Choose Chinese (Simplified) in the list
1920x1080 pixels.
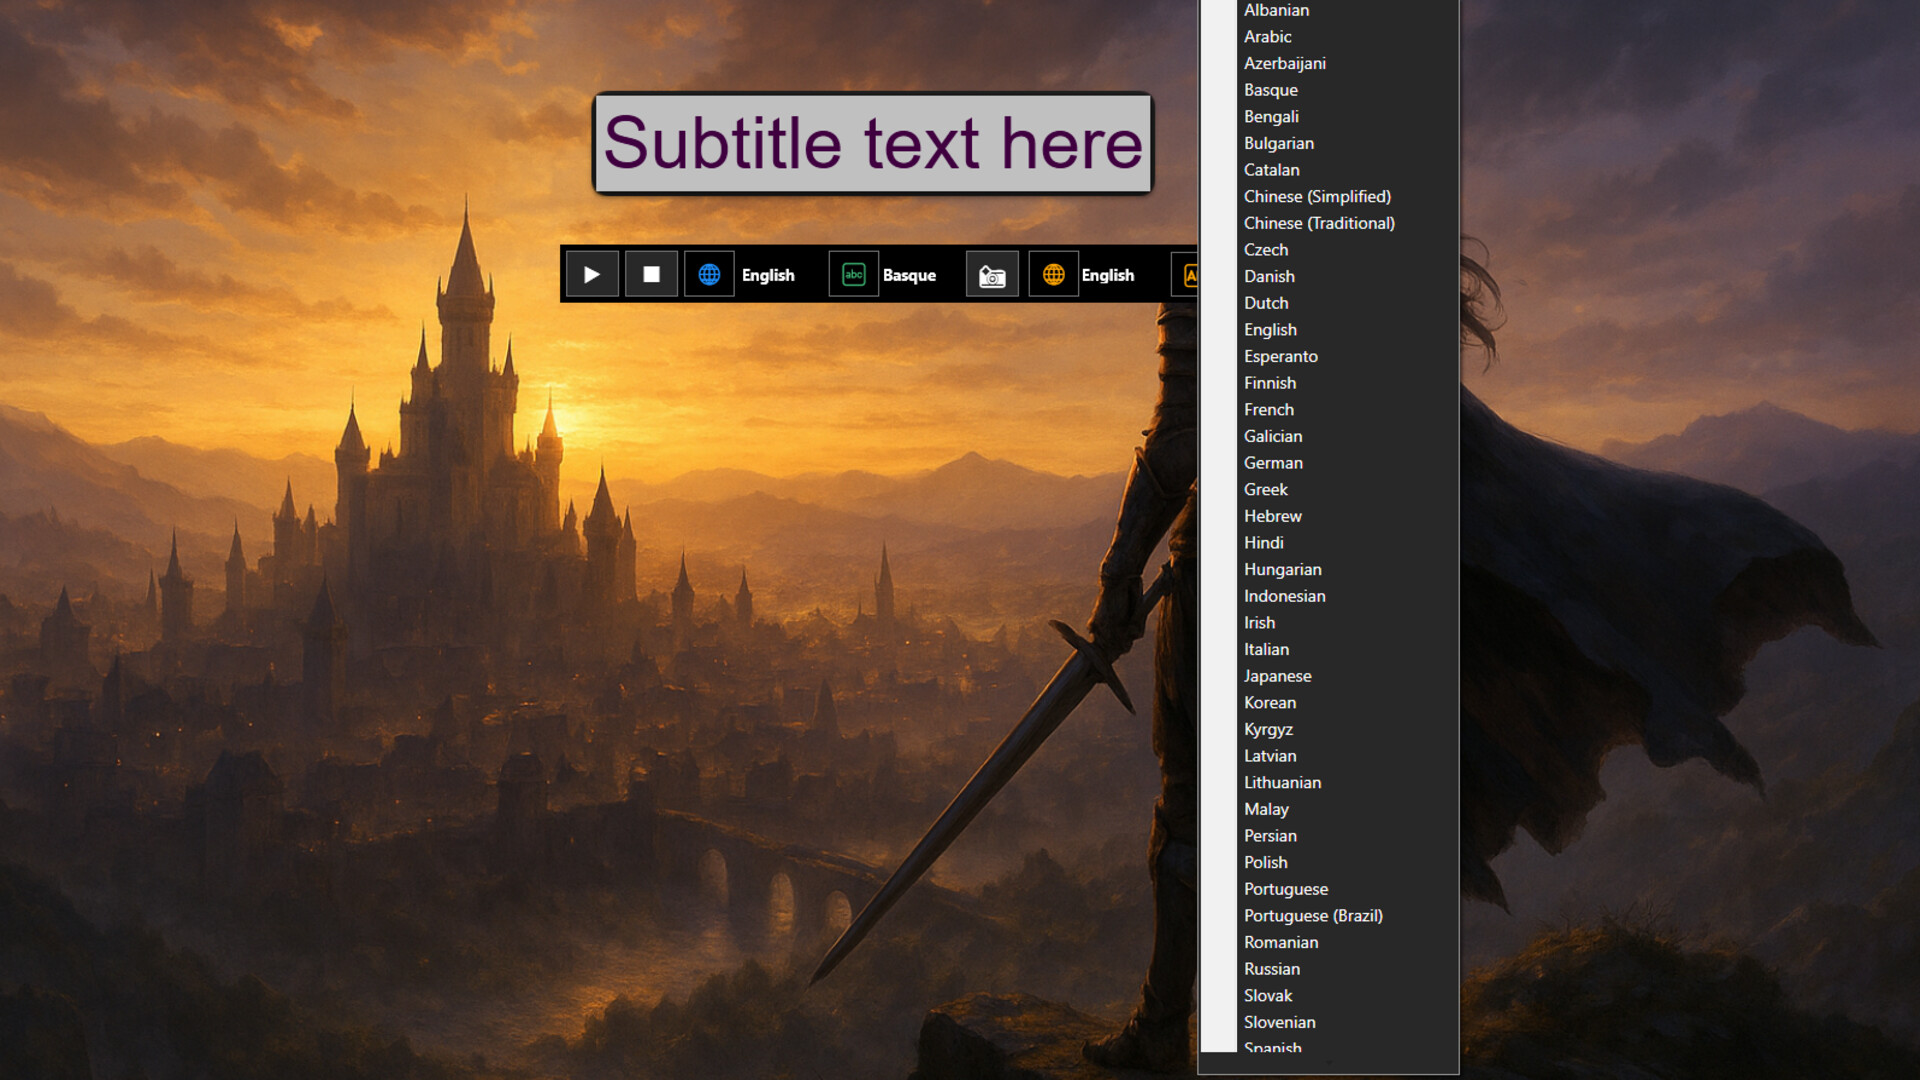(1316, 196)
